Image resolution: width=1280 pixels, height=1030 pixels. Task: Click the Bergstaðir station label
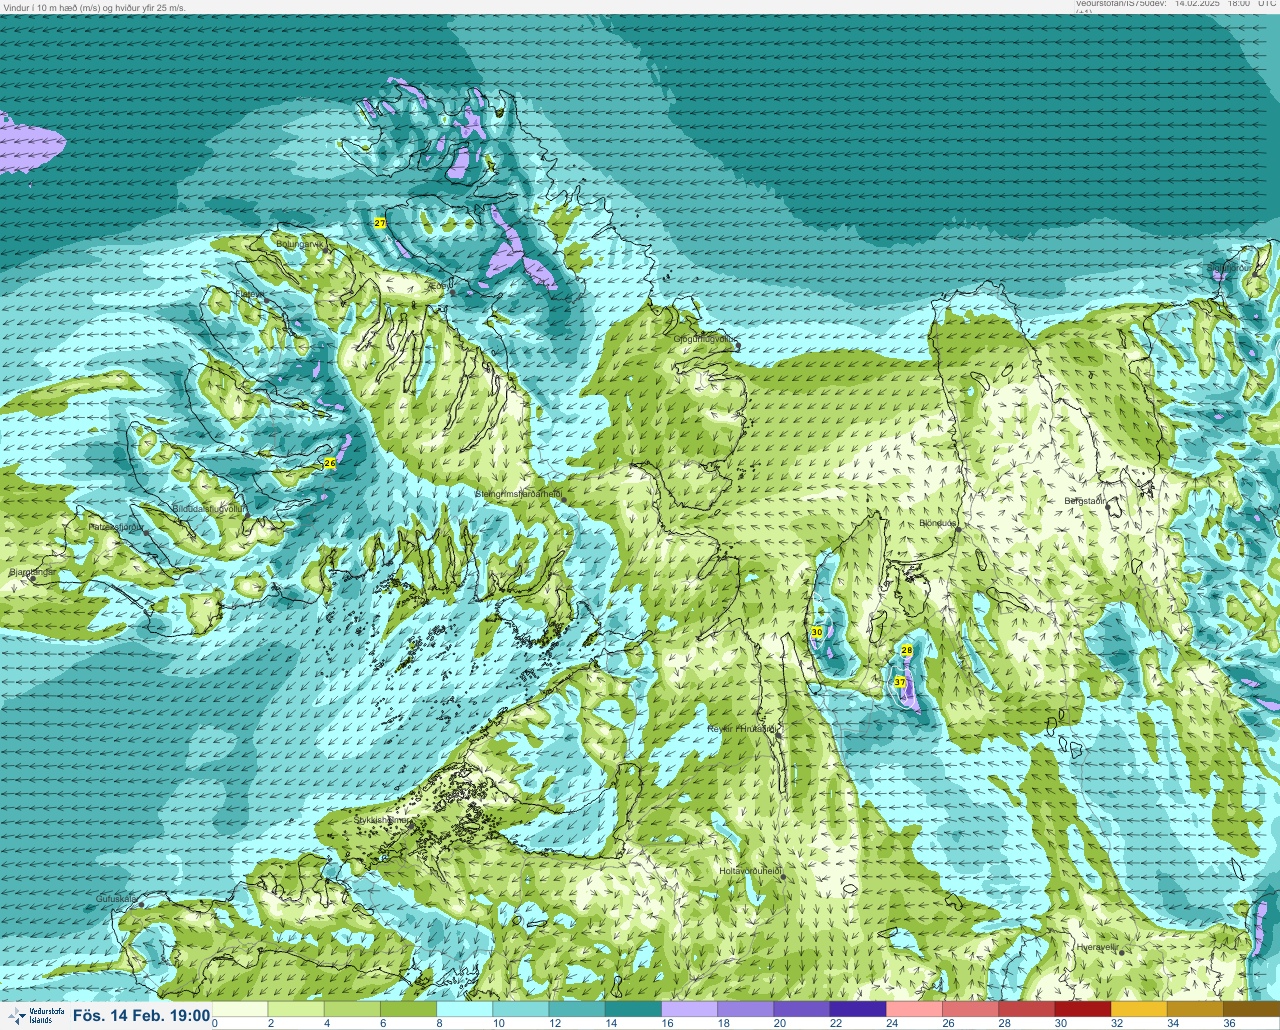1085,500
